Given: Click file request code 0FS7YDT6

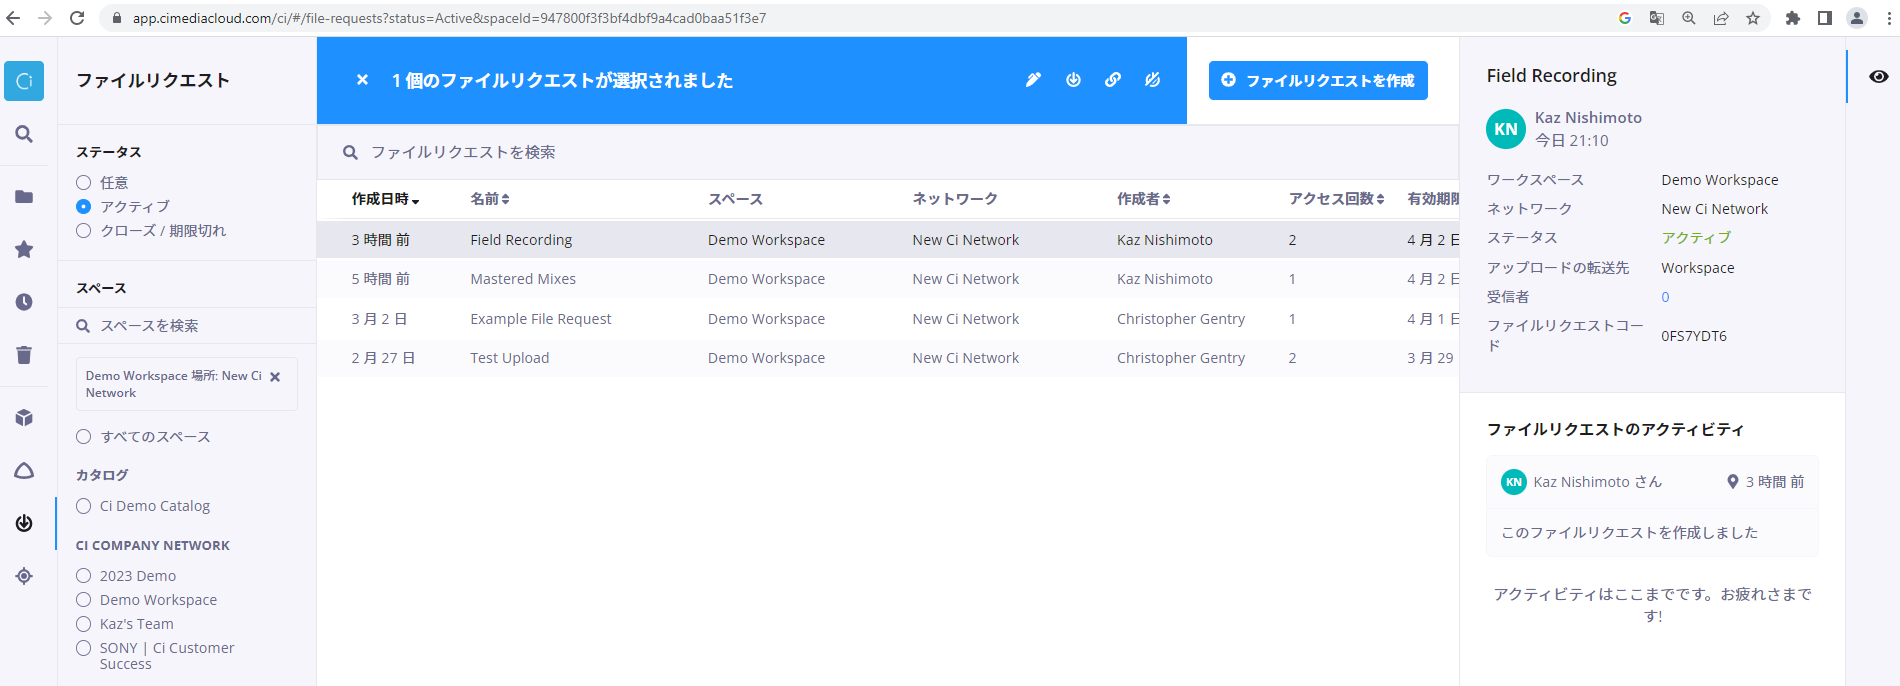Looking at the screenshot, I should [x=1694, y=336].
